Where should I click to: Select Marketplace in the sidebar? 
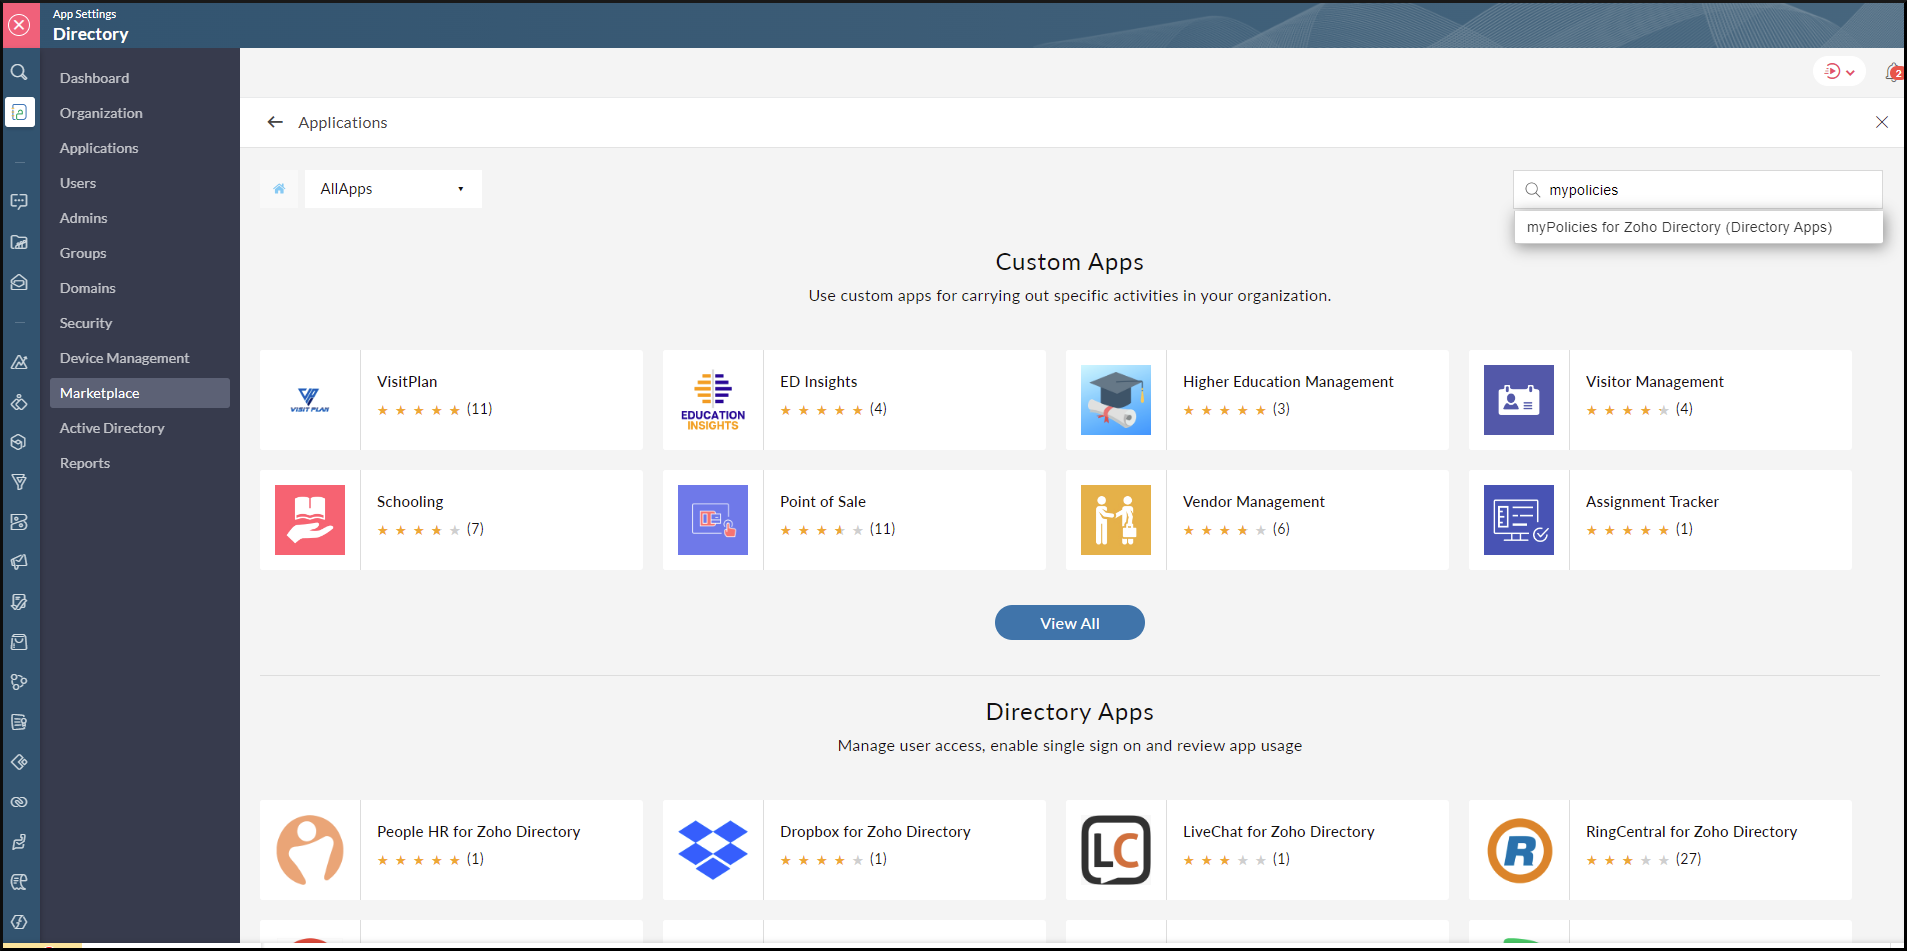tap(140, 393)
